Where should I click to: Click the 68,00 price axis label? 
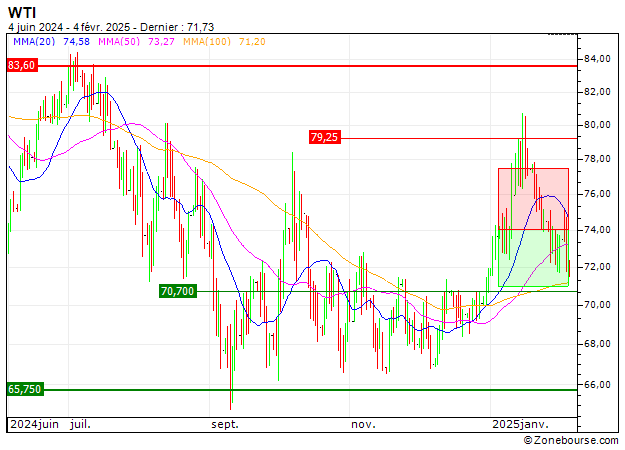pyautogui.click(x=597, y=344)
